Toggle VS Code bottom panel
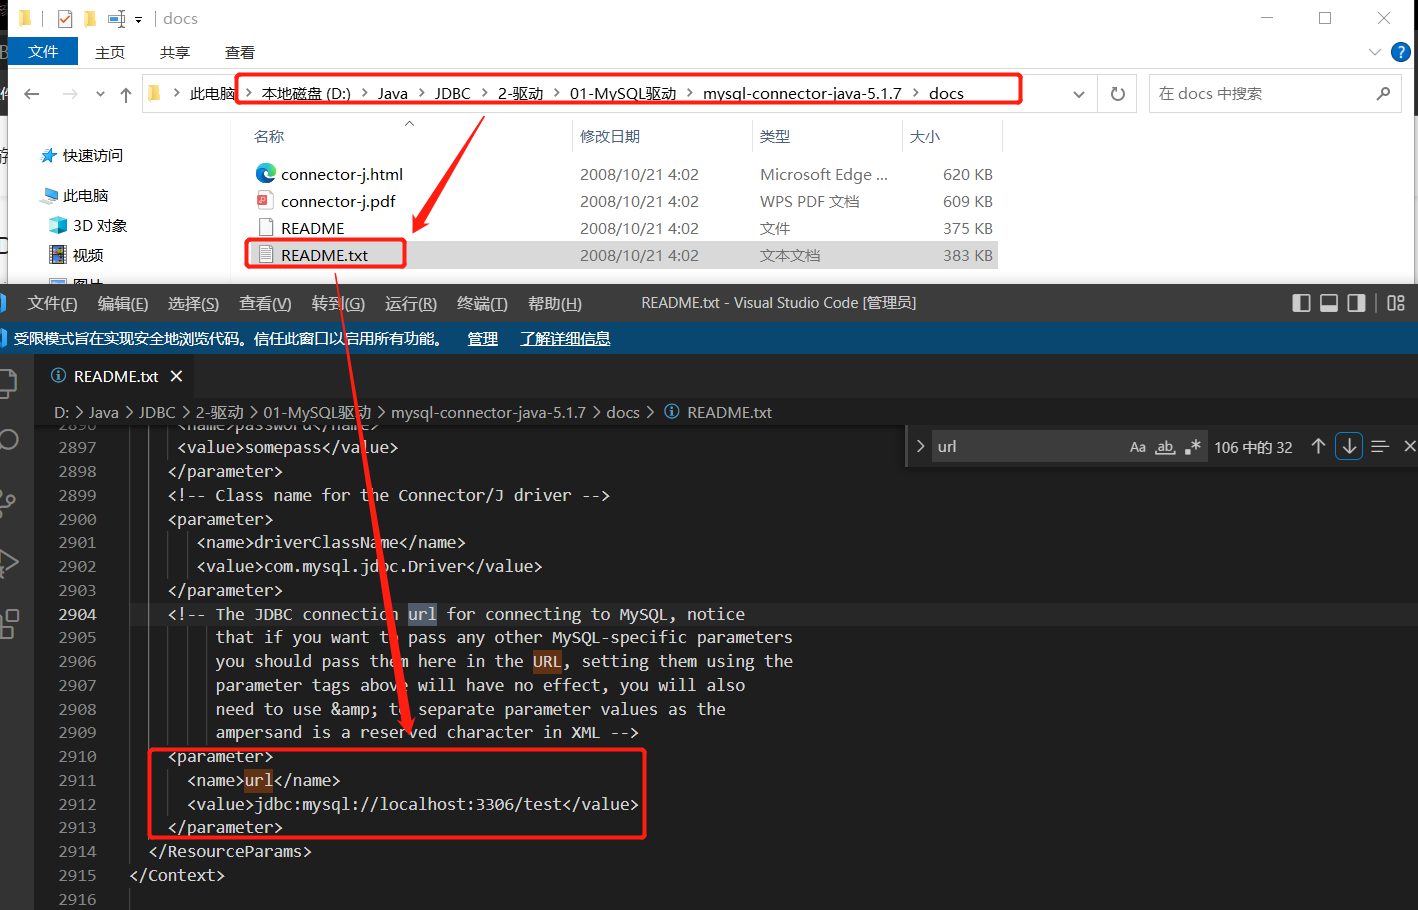This screenshot has width=1418, height=910. pos(1329,303)
